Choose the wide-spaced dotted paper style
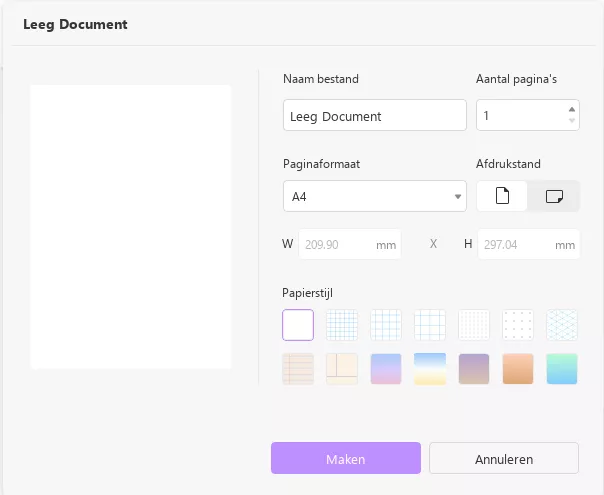Image resolution: width=604 pixels, height=495 pixels. coord(518,325)
